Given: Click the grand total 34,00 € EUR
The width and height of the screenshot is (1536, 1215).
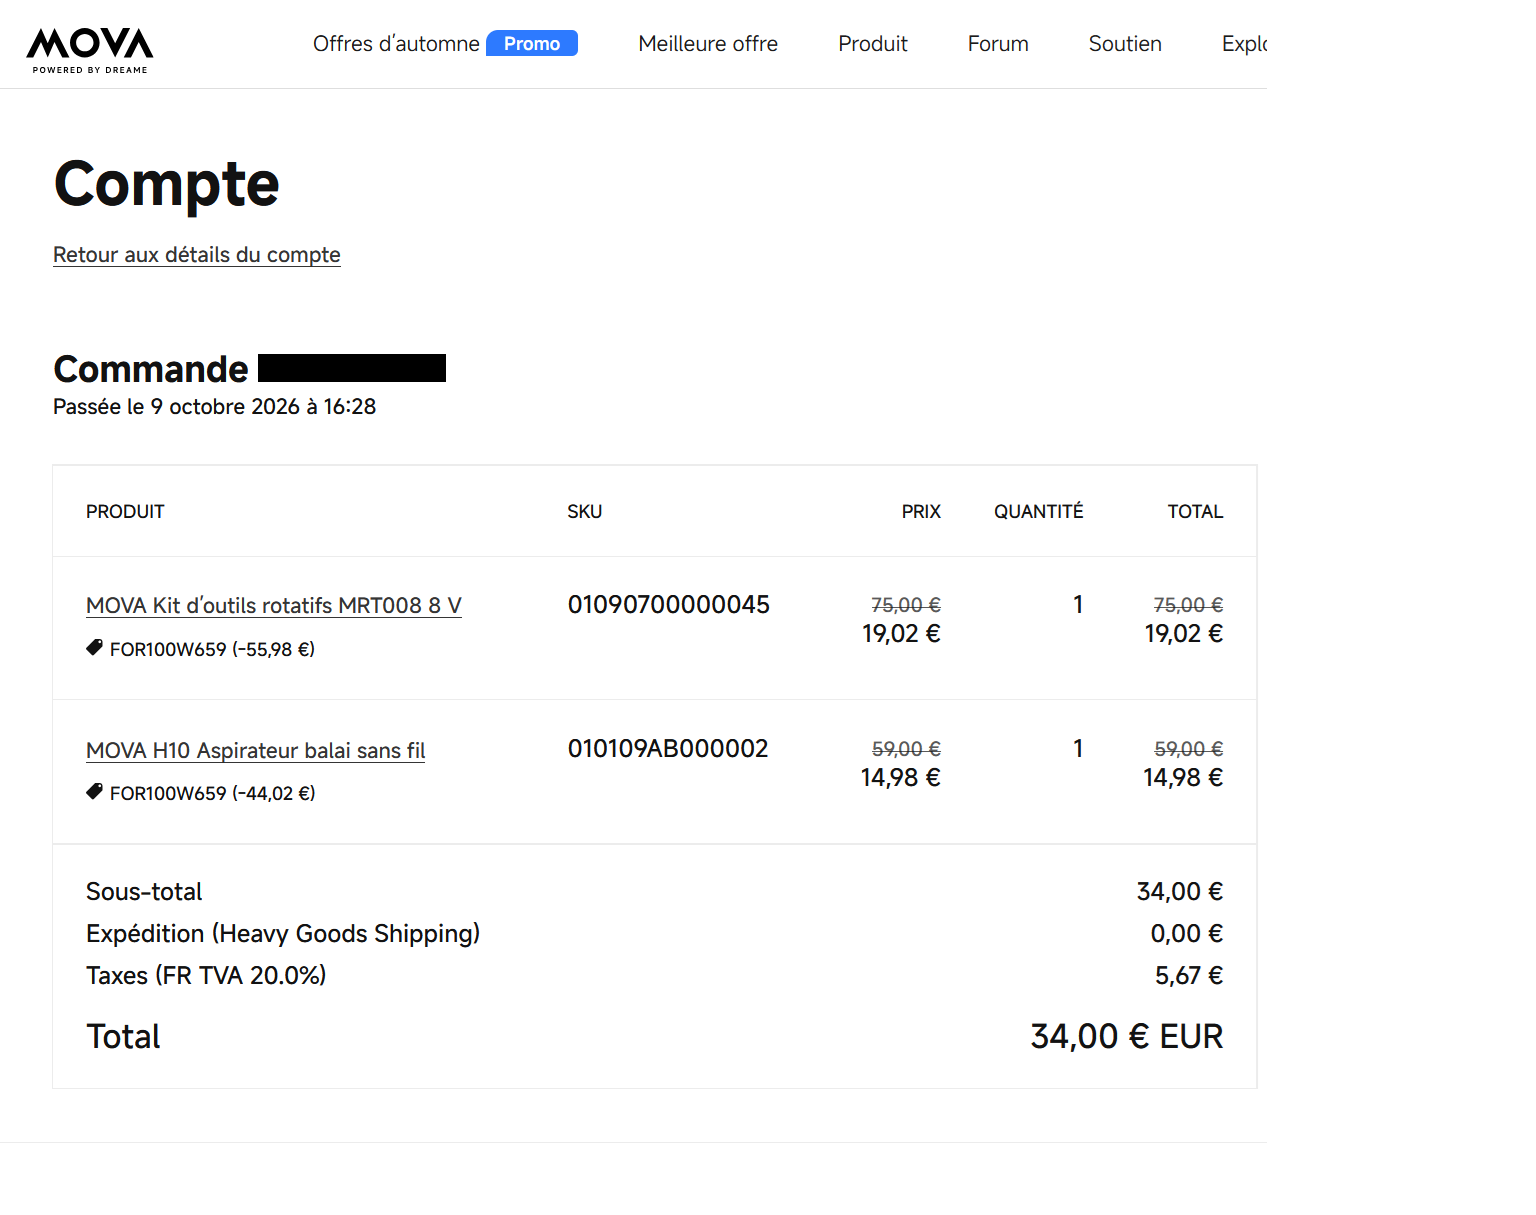Looking at the screenshot, I should [1127, 1036].
